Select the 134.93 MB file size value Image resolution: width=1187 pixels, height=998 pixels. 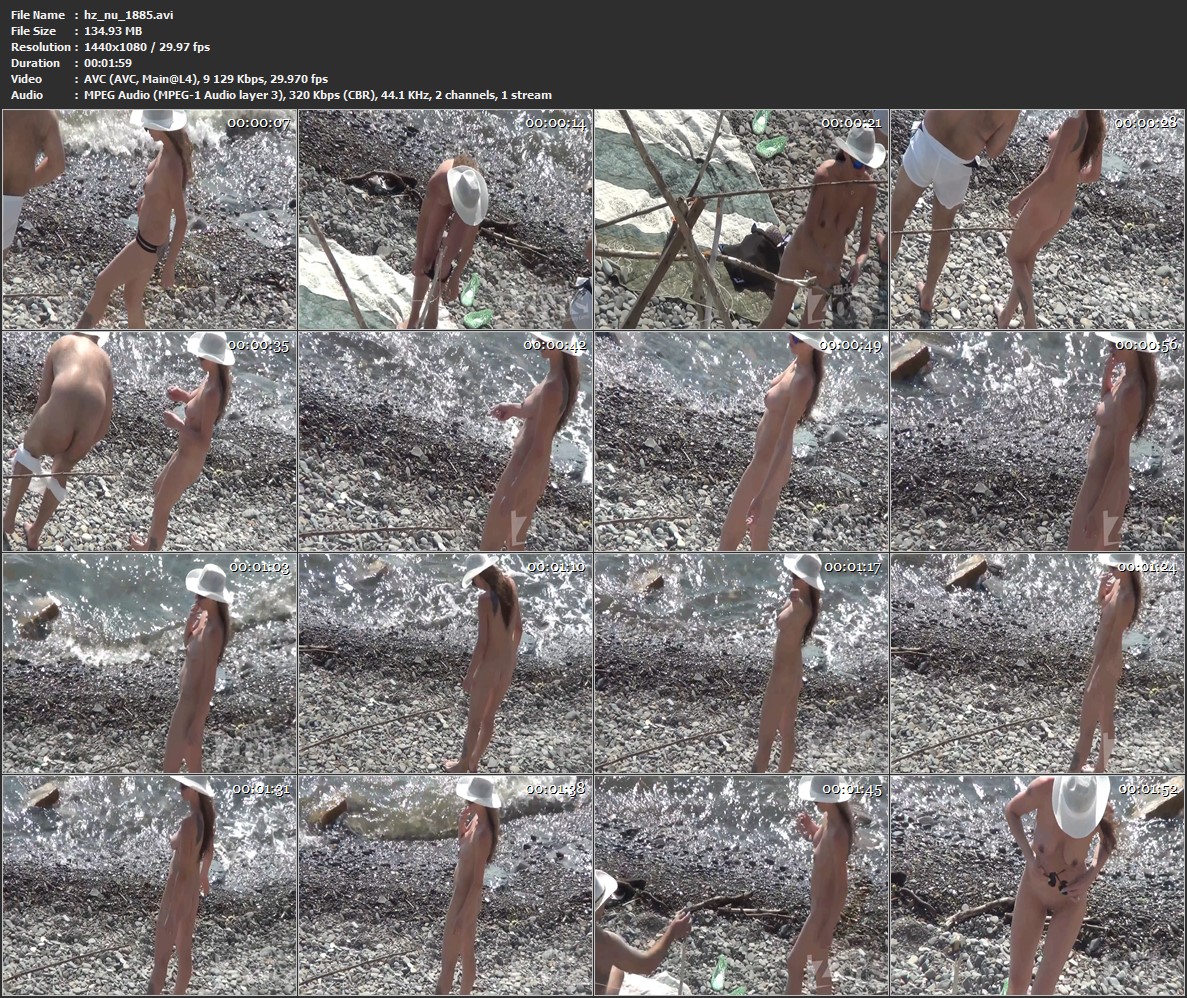113,31
